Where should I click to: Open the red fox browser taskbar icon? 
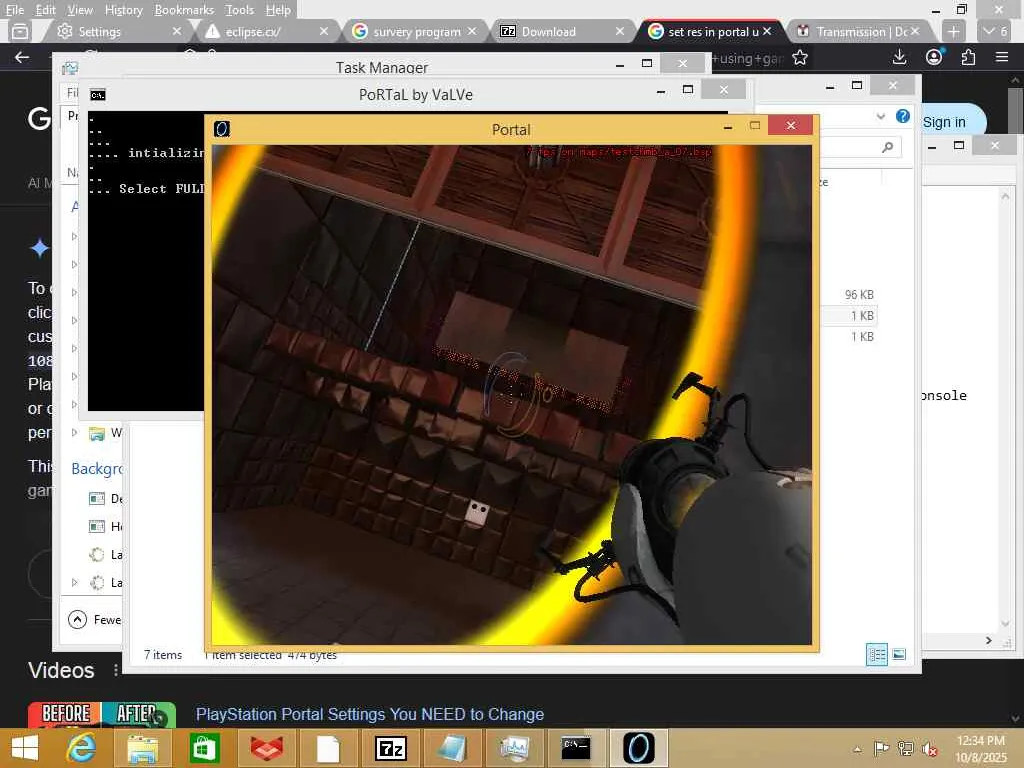pyautogui.click(x=266, y=748)
